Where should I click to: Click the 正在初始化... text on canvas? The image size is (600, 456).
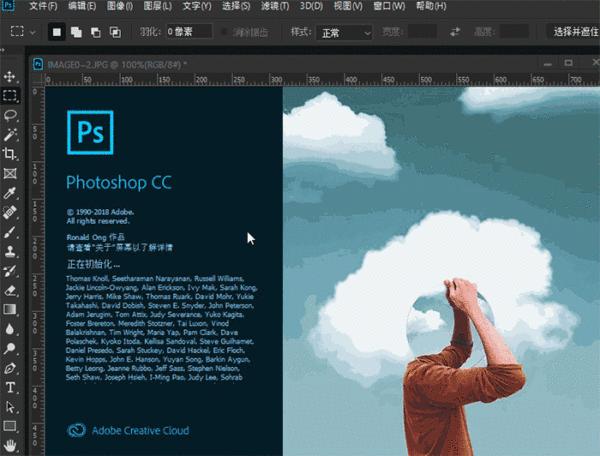tap(93, 264)
